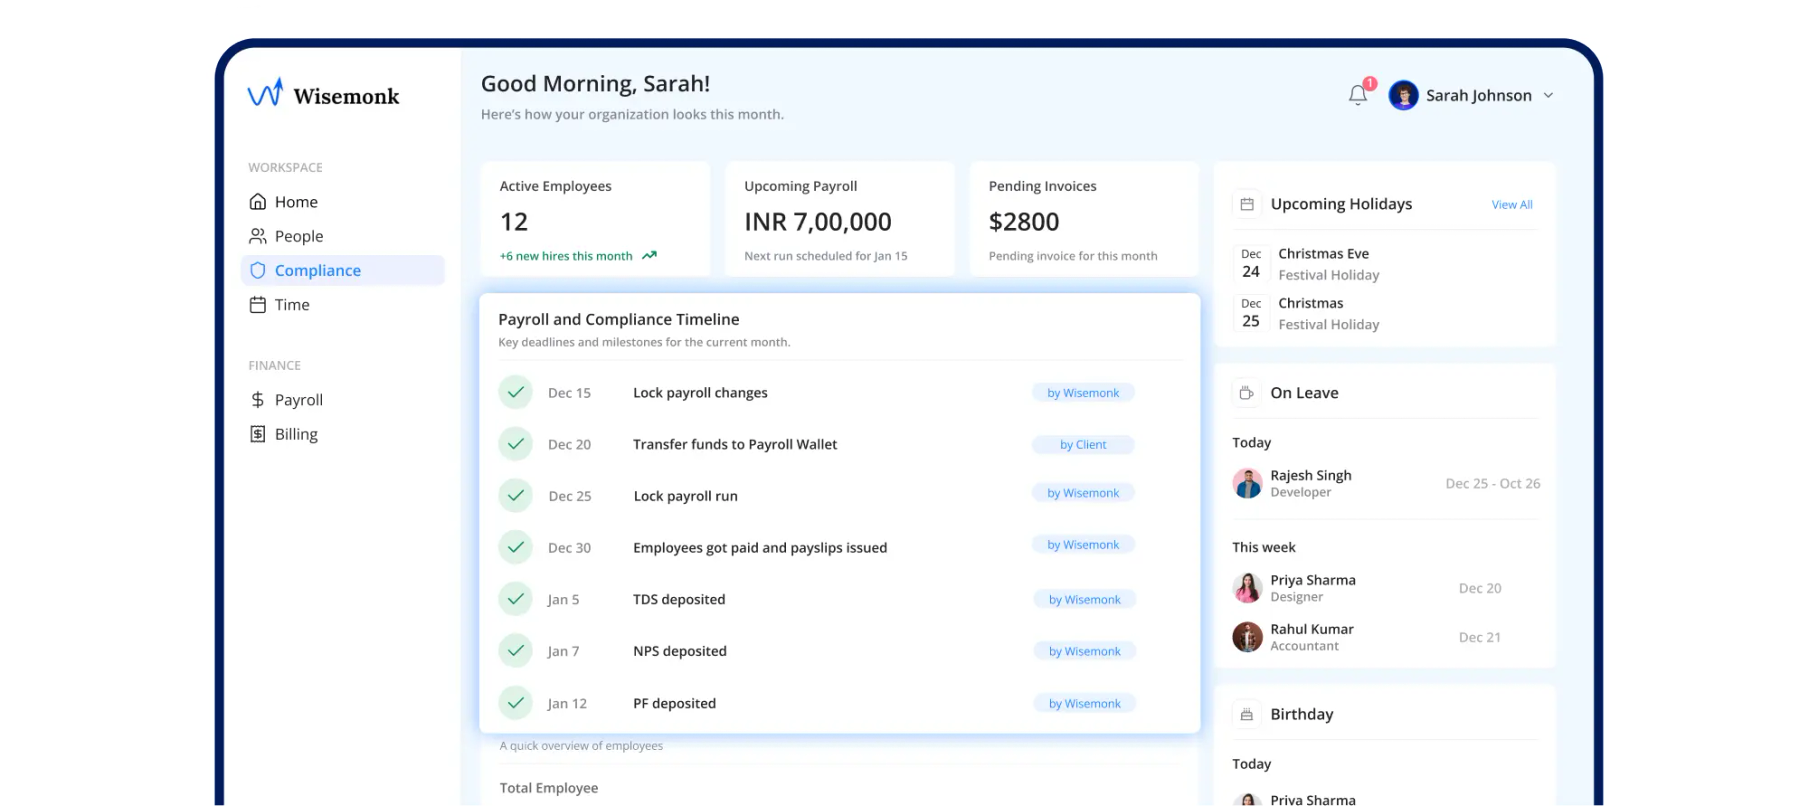Click 'by Wisemonk' tag on NPS deposited
This screenshot has height=806, width=1809.
tap(1085, 651)
